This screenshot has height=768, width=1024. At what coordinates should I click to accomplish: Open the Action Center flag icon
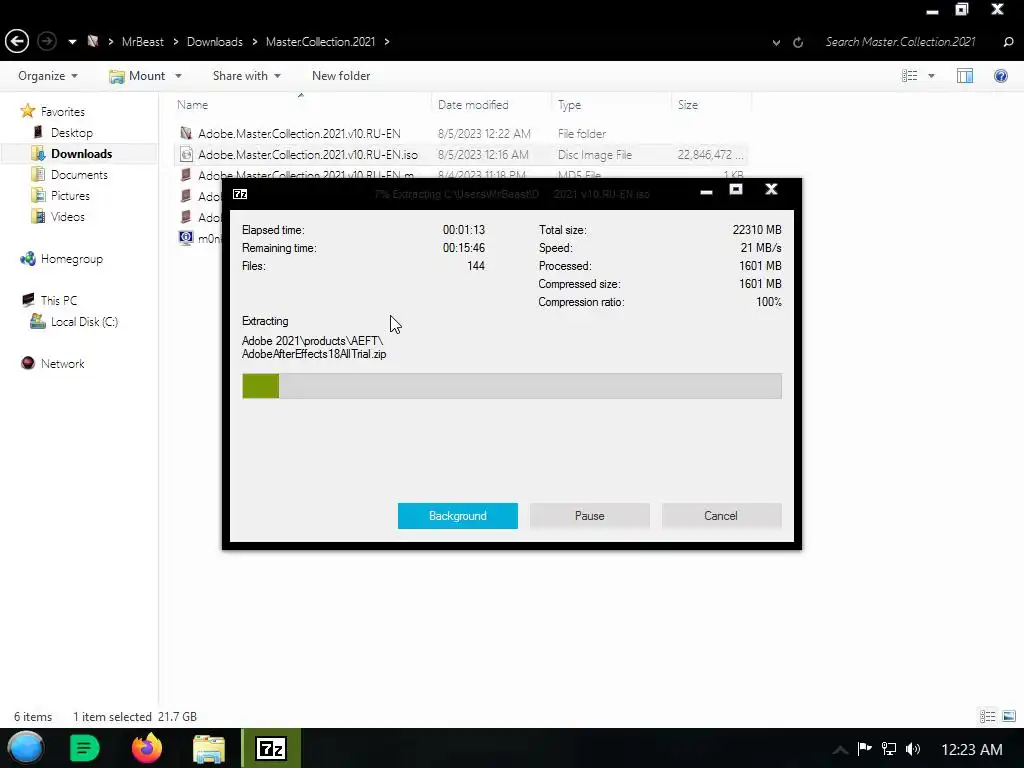pyautogui.click(x=865, y=748)
